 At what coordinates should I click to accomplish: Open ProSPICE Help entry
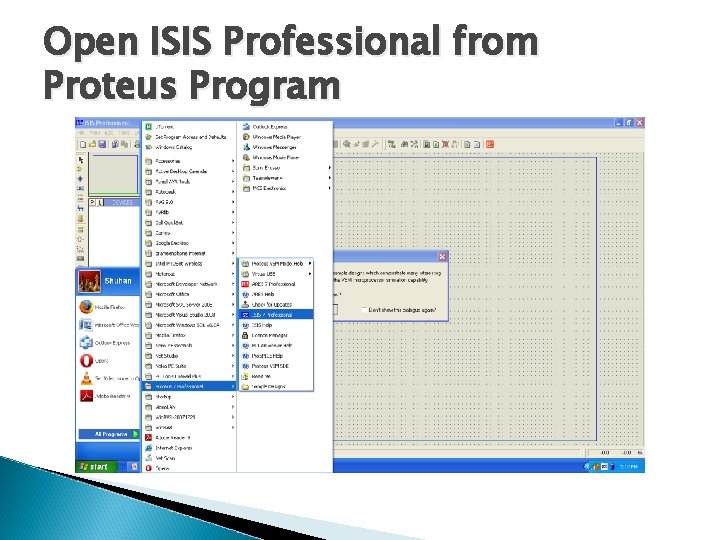click(x=276, y=356)
